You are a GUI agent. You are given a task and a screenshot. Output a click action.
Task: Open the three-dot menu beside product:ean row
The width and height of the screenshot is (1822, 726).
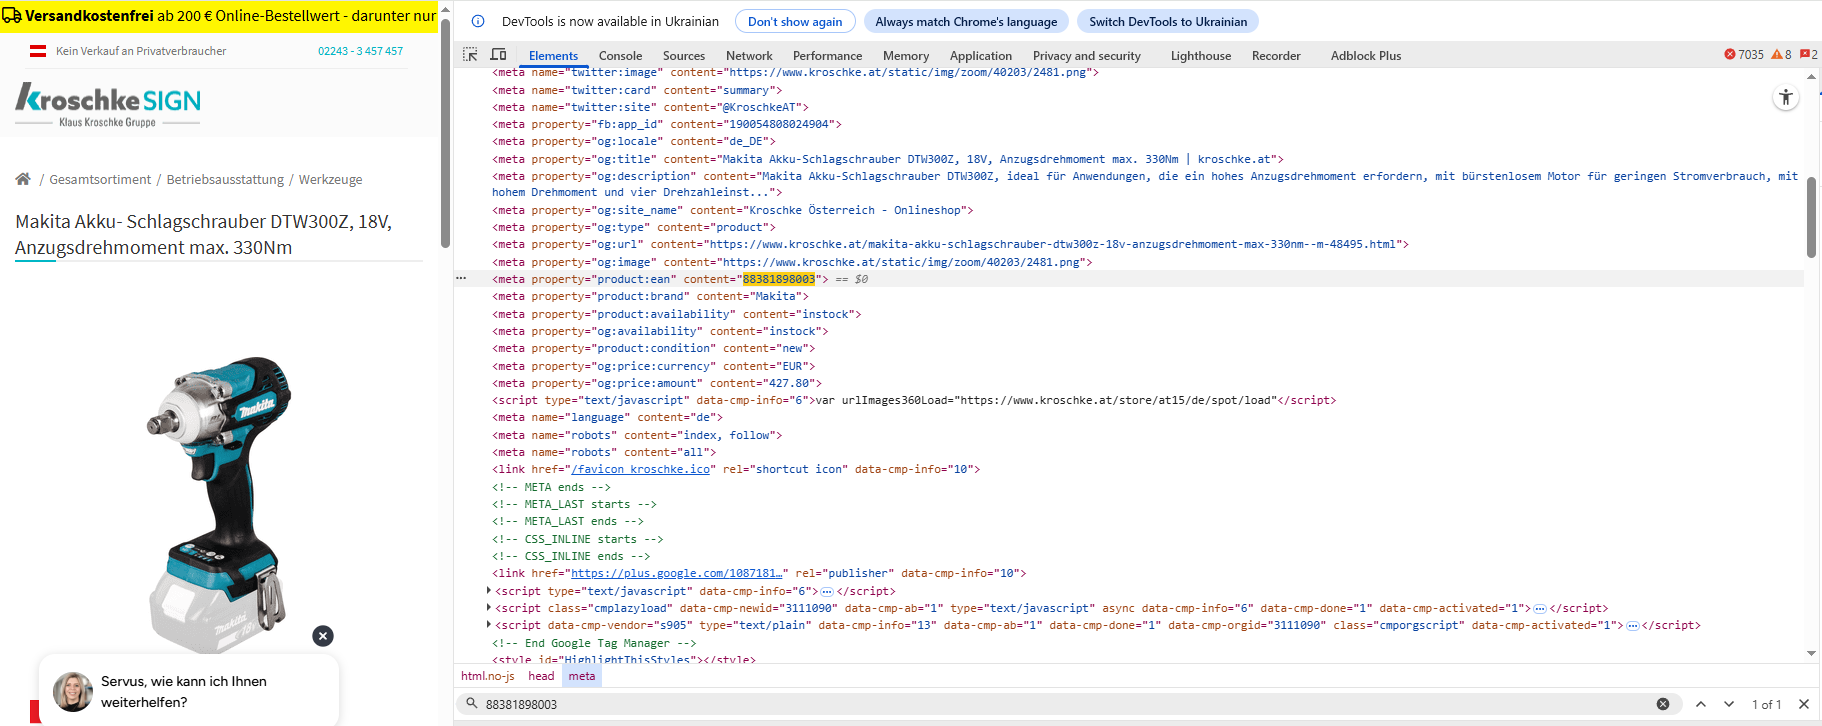tap(461, 279)
